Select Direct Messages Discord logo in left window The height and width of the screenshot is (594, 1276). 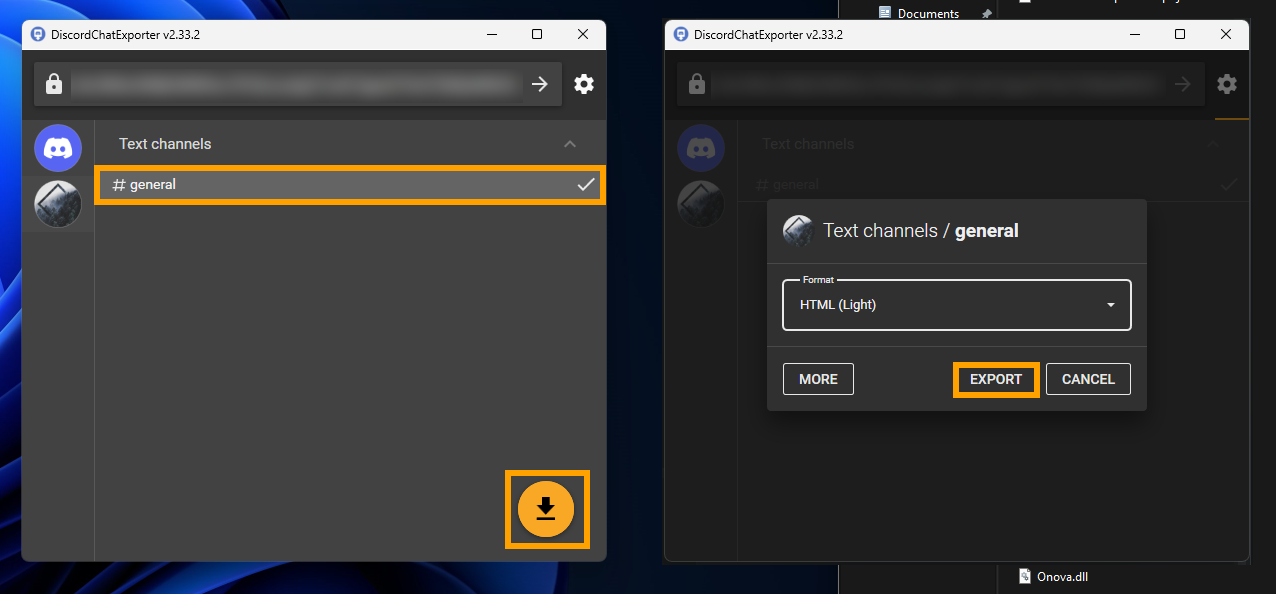coord(58,149)
